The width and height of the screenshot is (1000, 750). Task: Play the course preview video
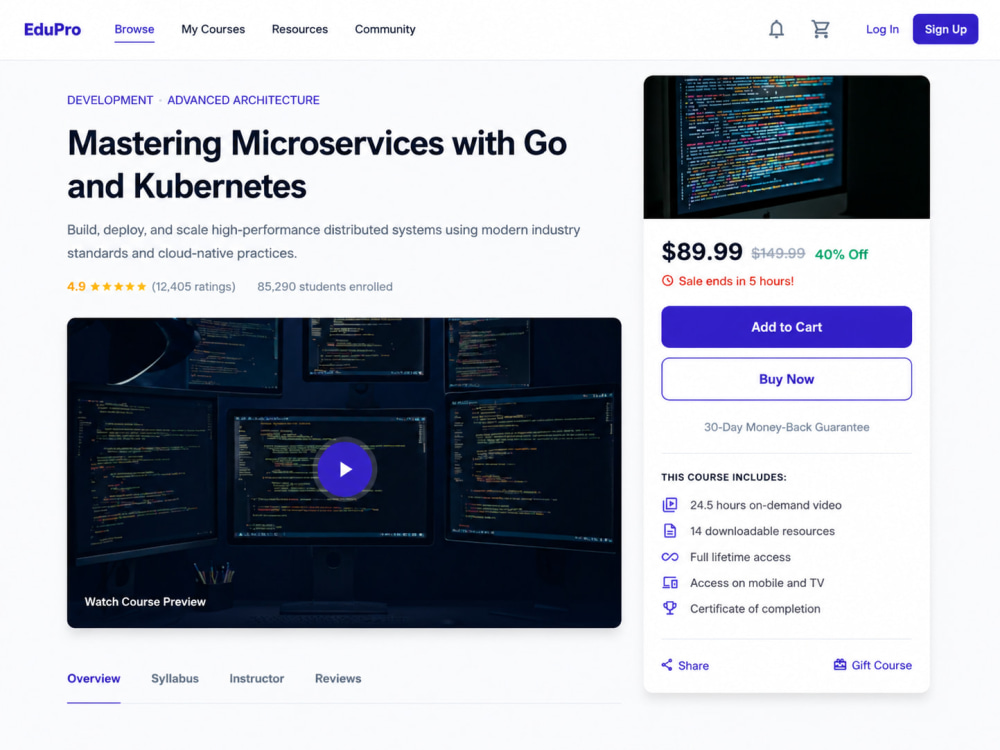click(345, 469)
